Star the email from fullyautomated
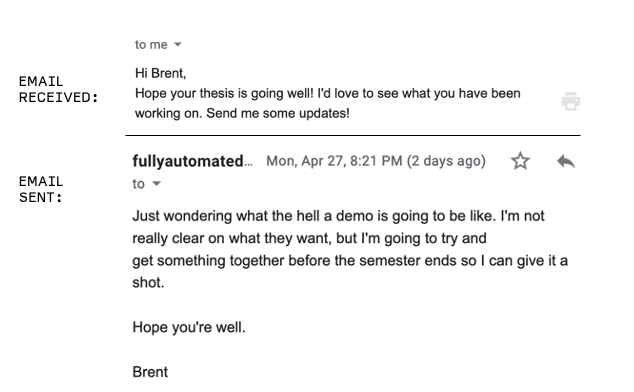Viewport: 634px width, 392px height. coord(520,161)
